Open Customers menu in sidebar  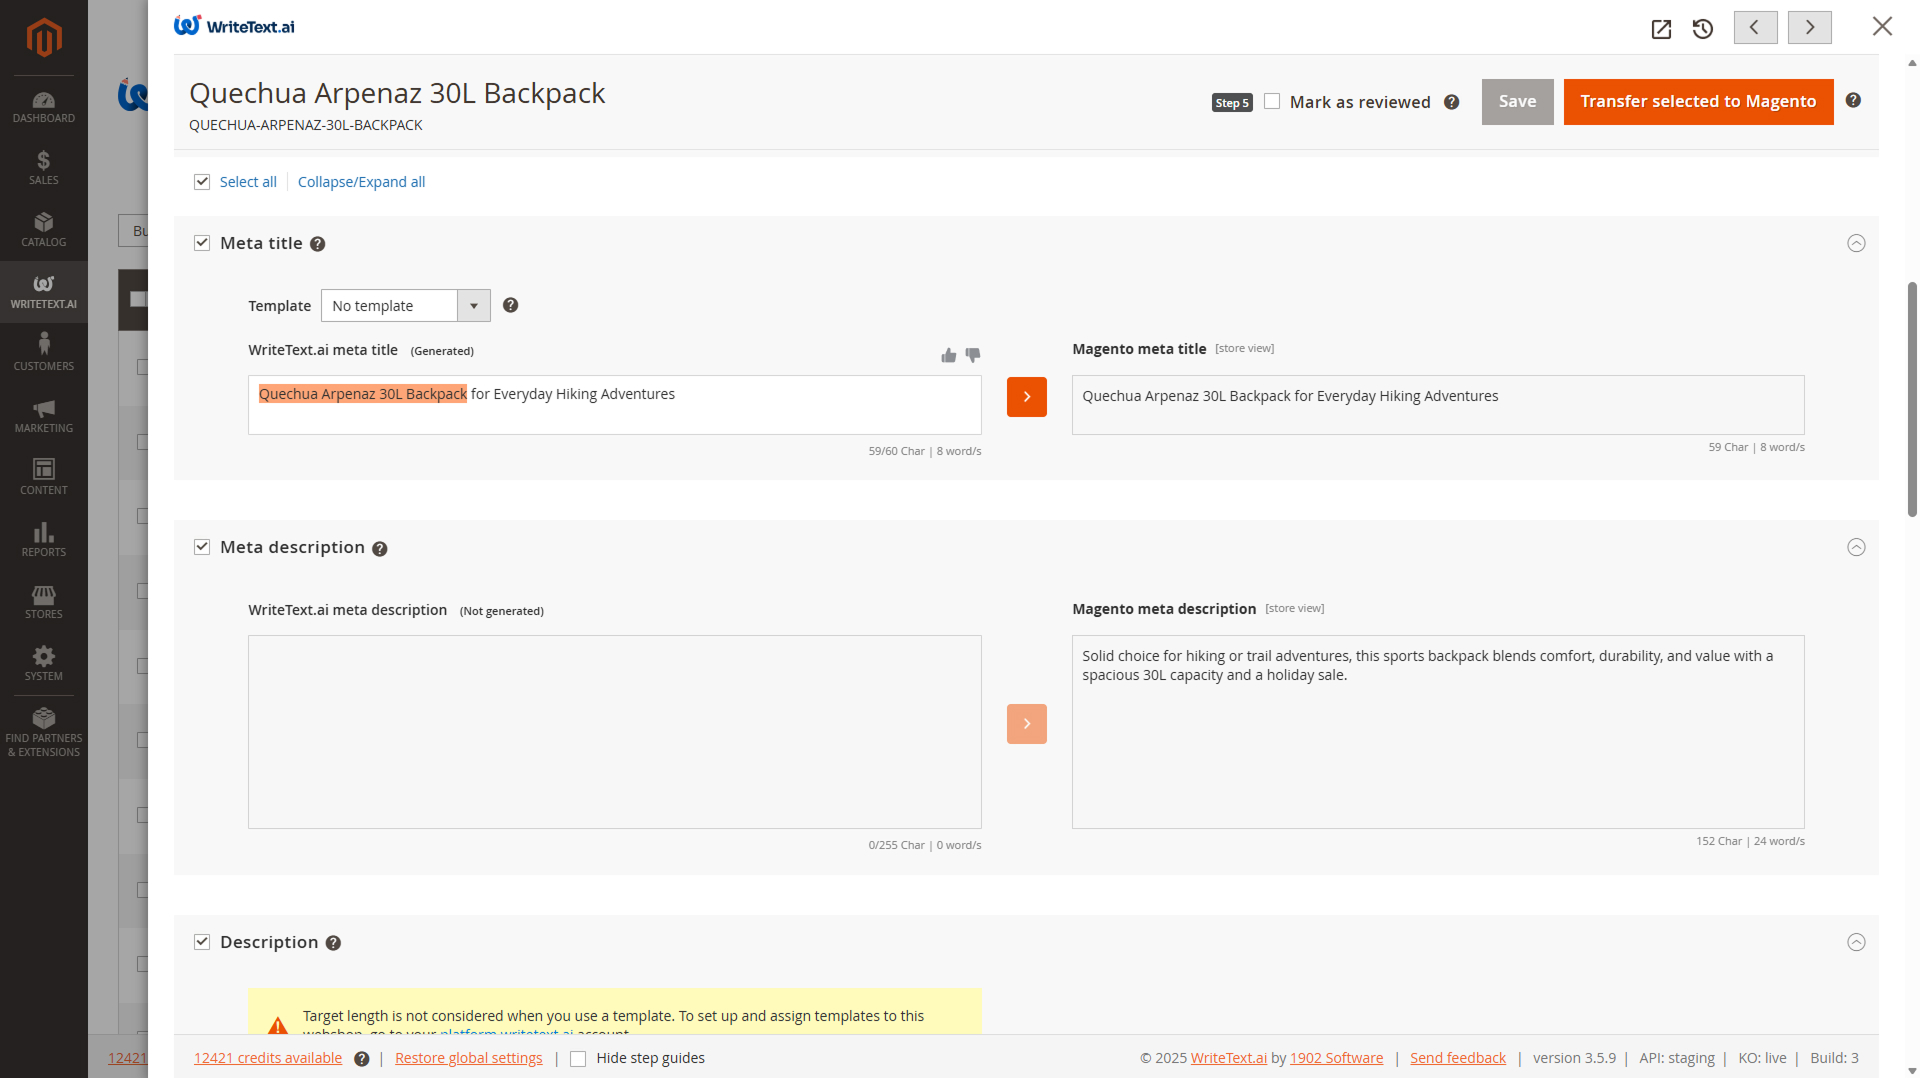[x=44, y=354]
